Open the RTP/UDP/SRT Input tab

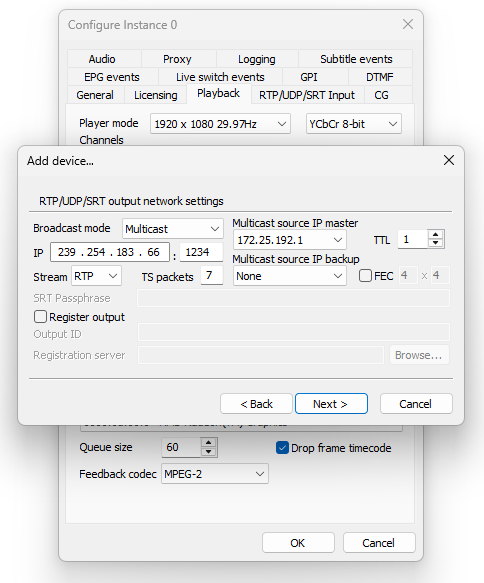[x=307, y=95]
